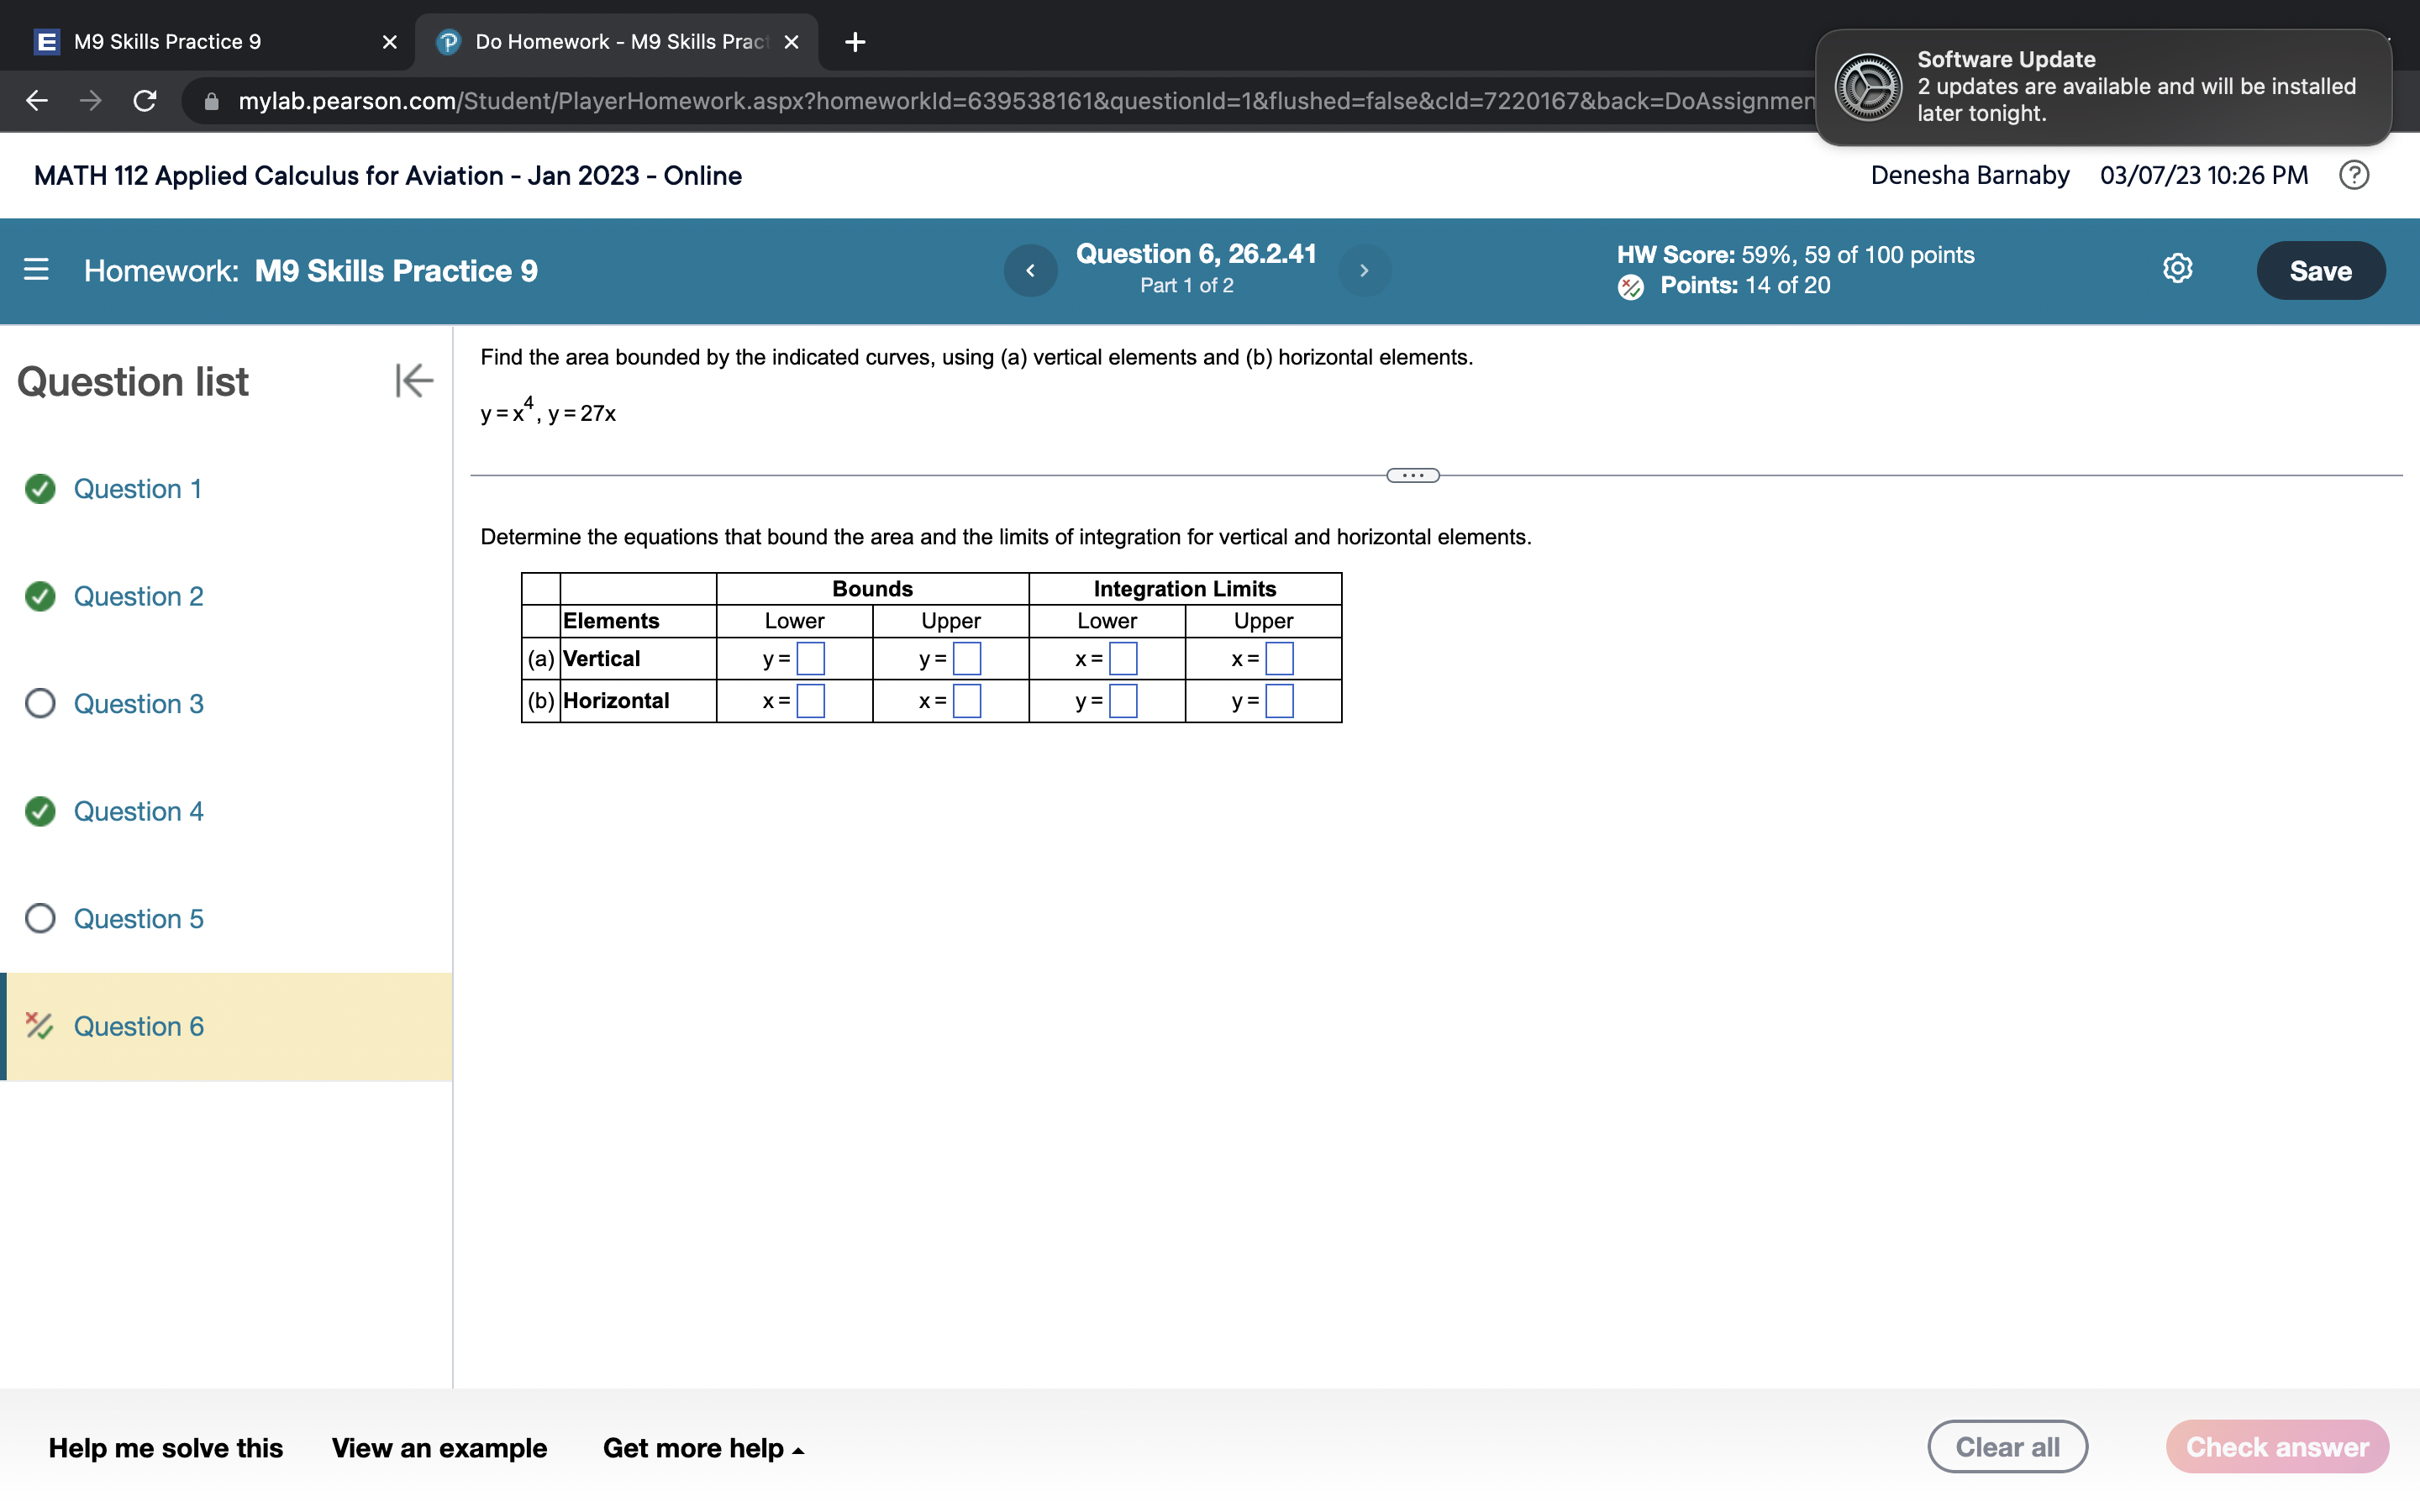Click the help question mark icon

point(2354,175)
